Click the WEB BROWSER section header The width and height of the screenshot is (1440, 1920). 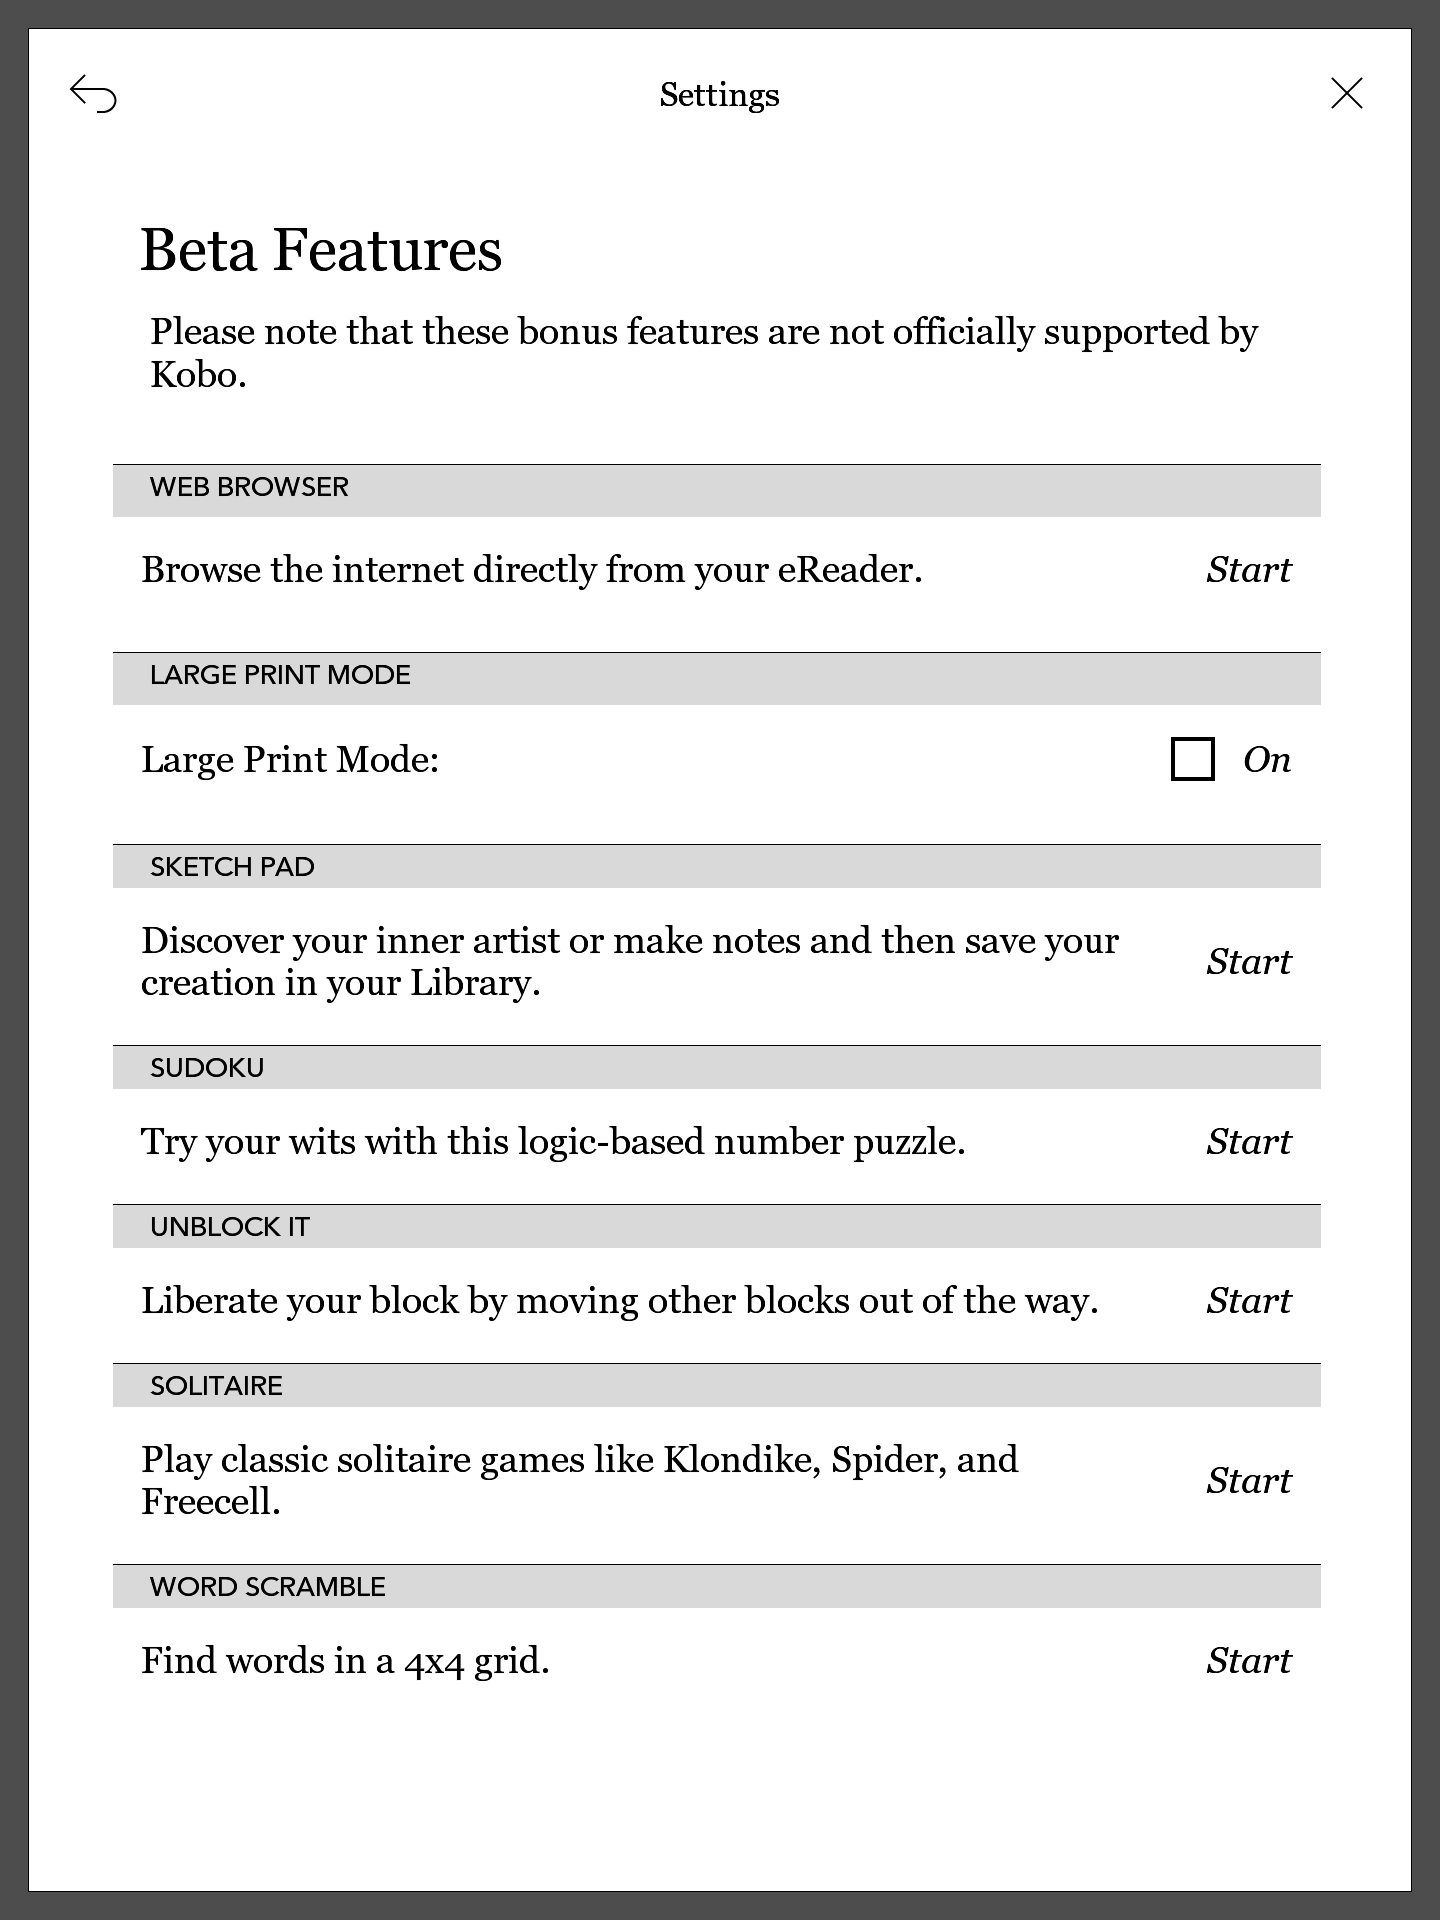[250, 488]
